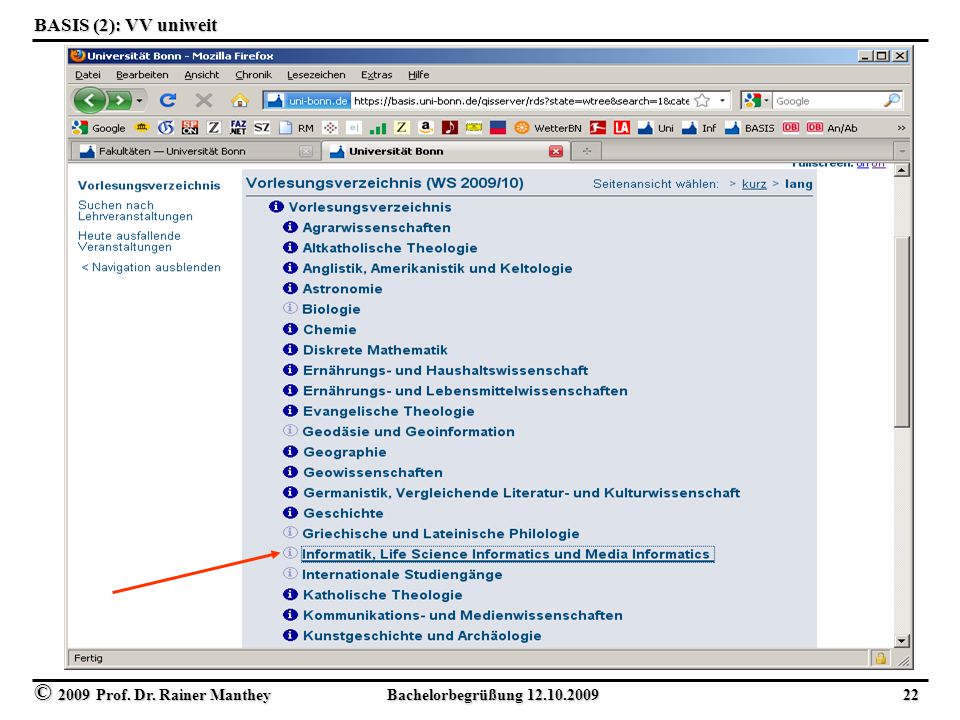Image resolution: width=960 pixels, height=720 pixels.
Task: Open the Bearbeiten menu
Action: click(142, 75)
